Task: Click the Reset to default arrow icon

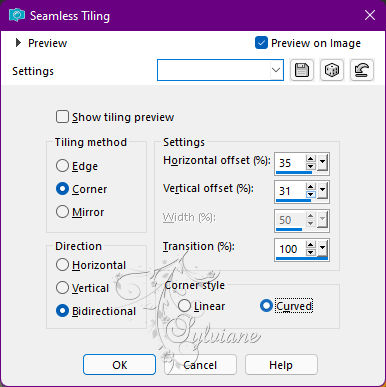Action: (362, 70)
